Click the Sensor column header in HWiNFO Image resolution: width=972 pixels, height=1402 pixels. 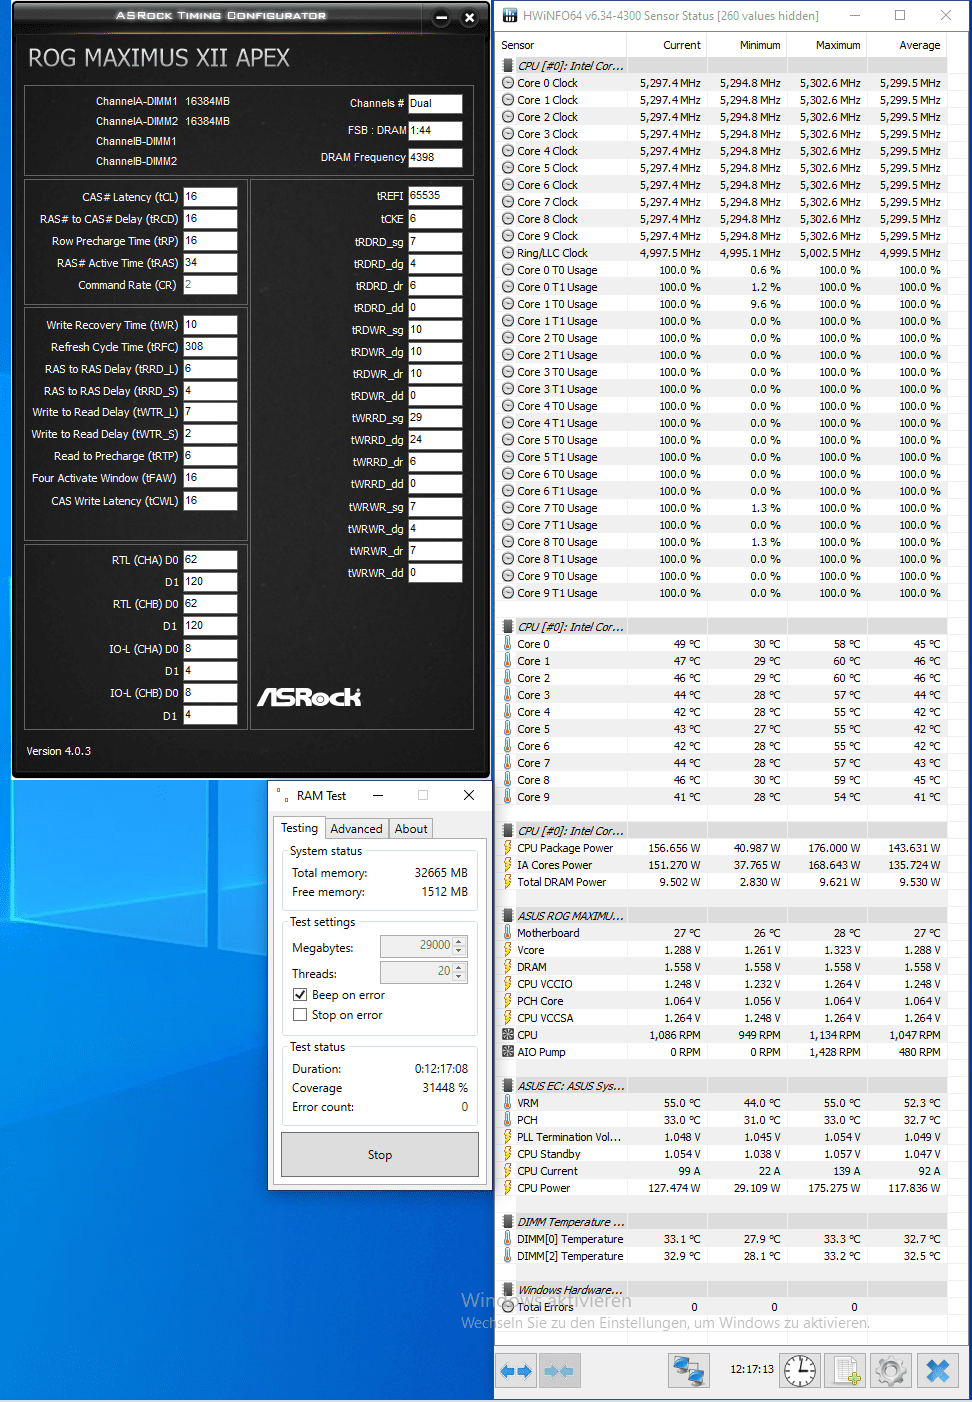point(562,45)
